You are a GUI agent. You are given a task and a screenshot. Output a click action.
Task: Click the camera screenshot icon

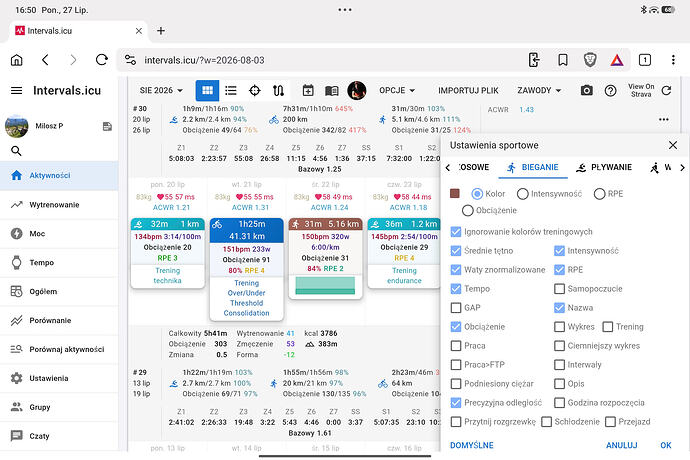(x=586, y=91)
